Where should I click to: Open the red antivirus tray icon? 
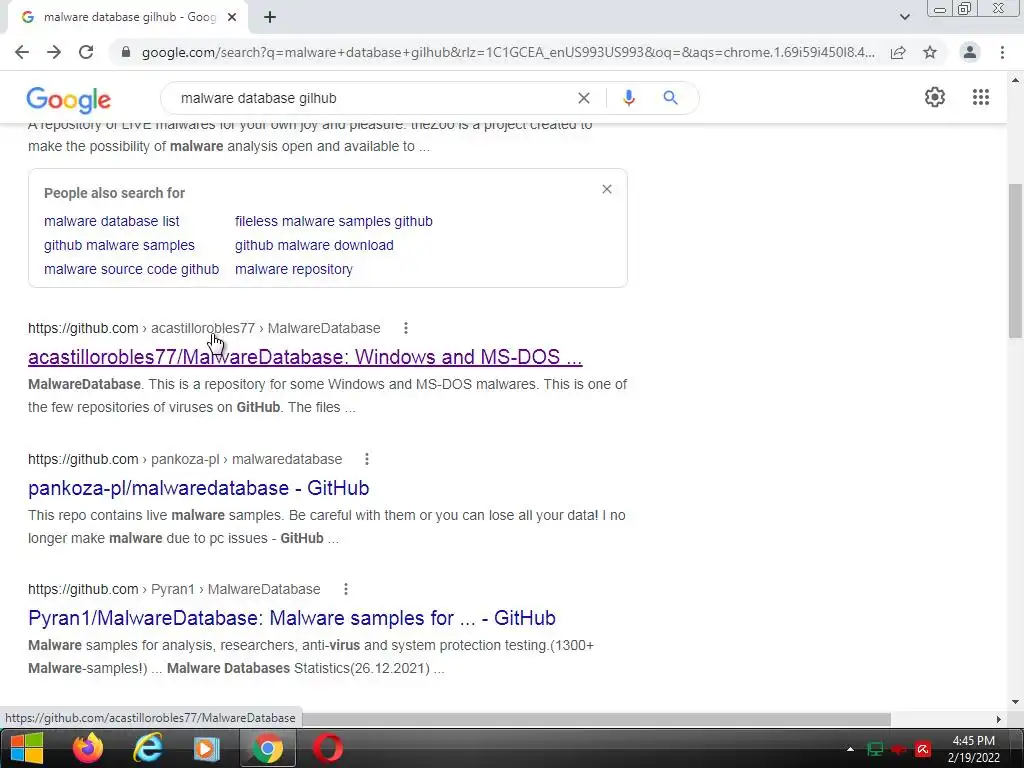pyautogui.click(x=923, y=749)
